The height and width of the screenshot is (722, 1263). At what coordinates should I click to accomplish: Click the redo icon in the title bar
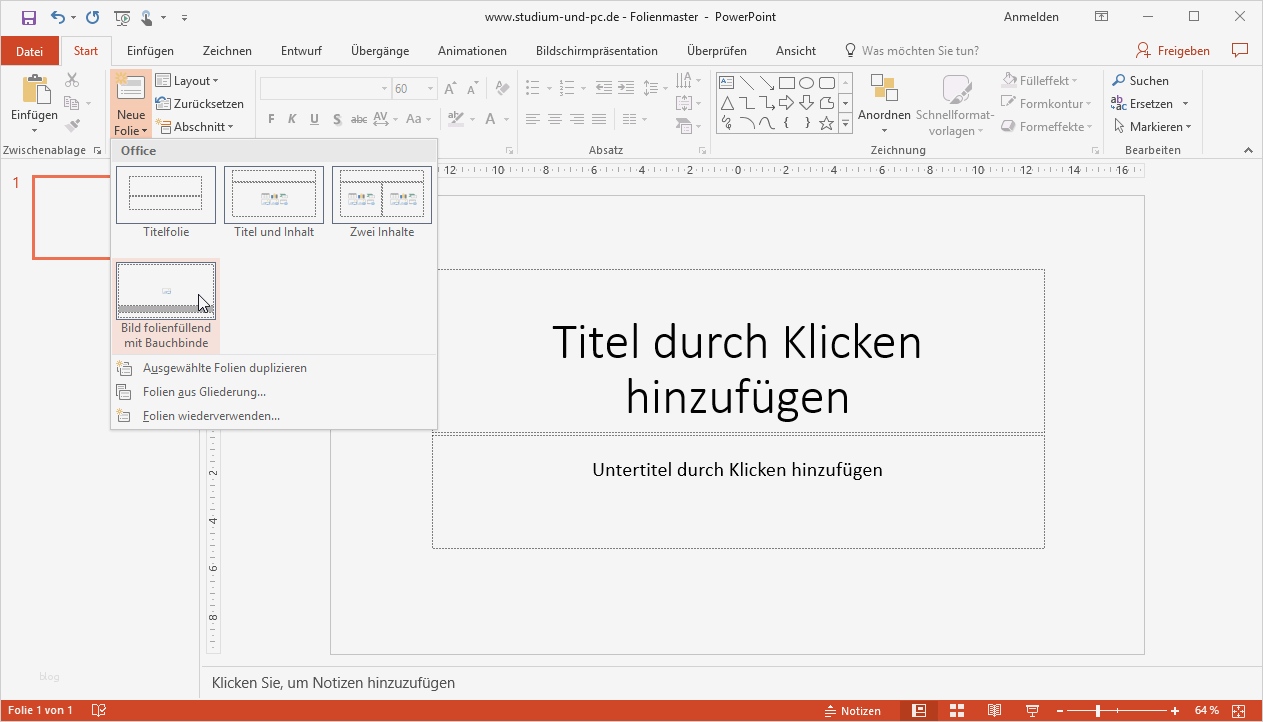[x=92, y=17]
